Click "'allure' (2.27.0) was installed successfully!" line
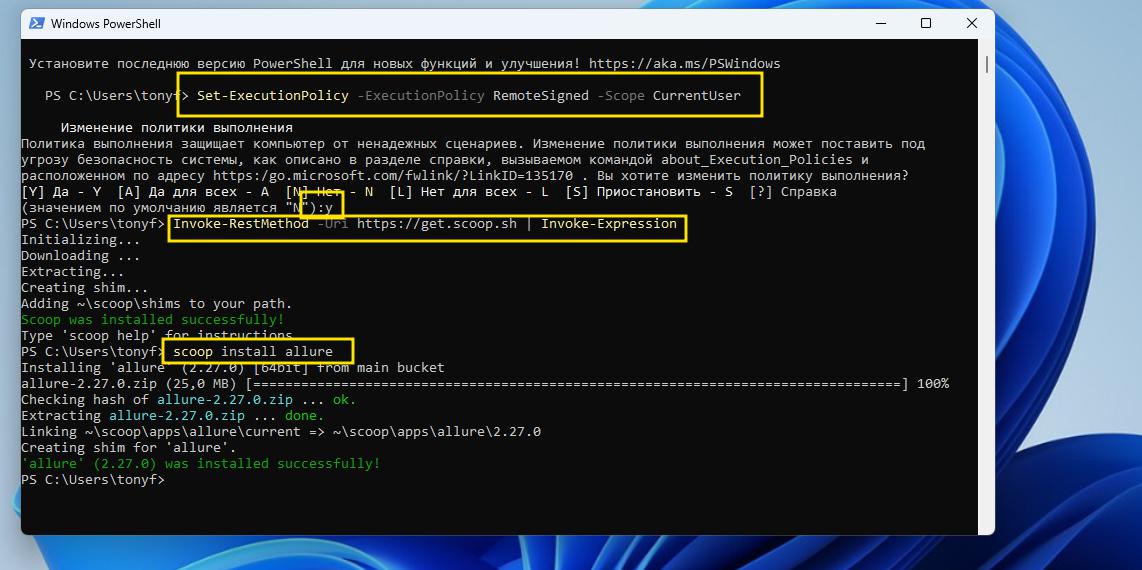 [x=200, y=464]
